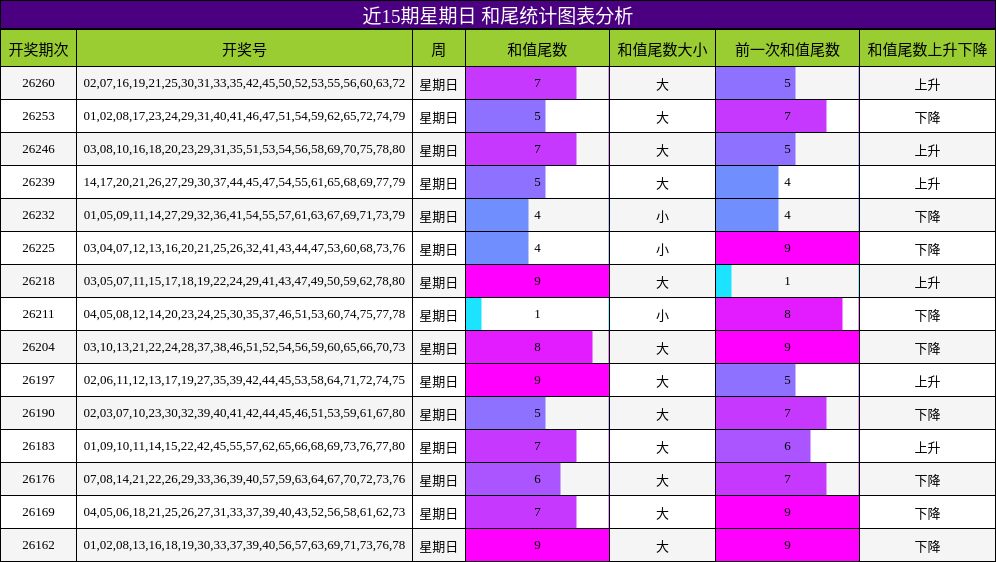The image size is (996, 562).
Task: Click the 星期日 cell in row 26190
Action: (439, 415)
